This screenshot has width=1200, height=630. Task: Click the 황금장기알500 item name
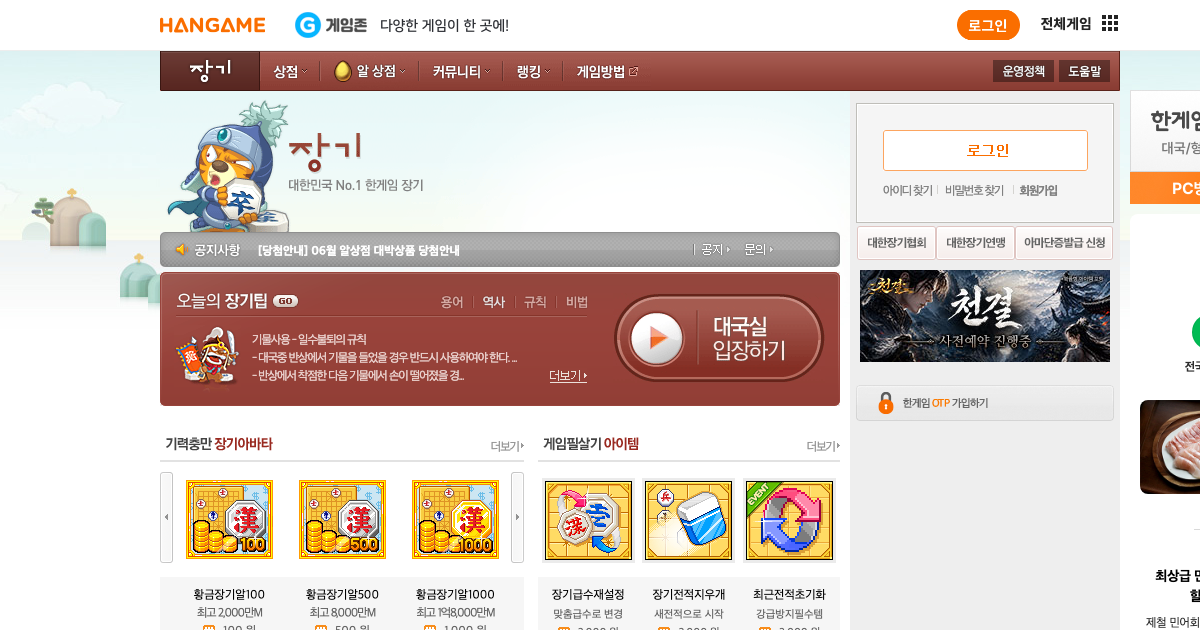342,594
